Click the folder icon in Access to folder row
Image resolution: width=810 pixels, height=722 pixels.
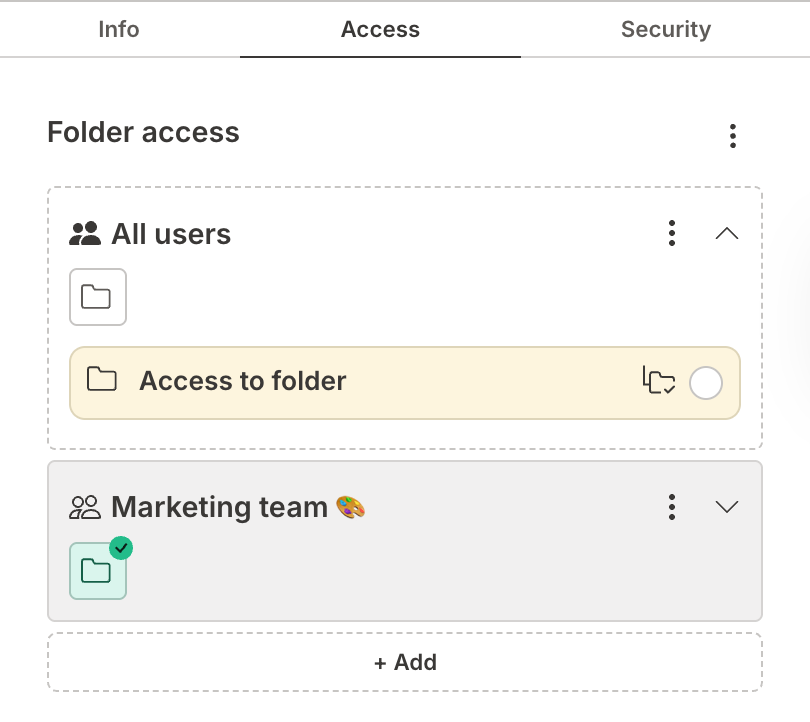click(x=100, y=381)
